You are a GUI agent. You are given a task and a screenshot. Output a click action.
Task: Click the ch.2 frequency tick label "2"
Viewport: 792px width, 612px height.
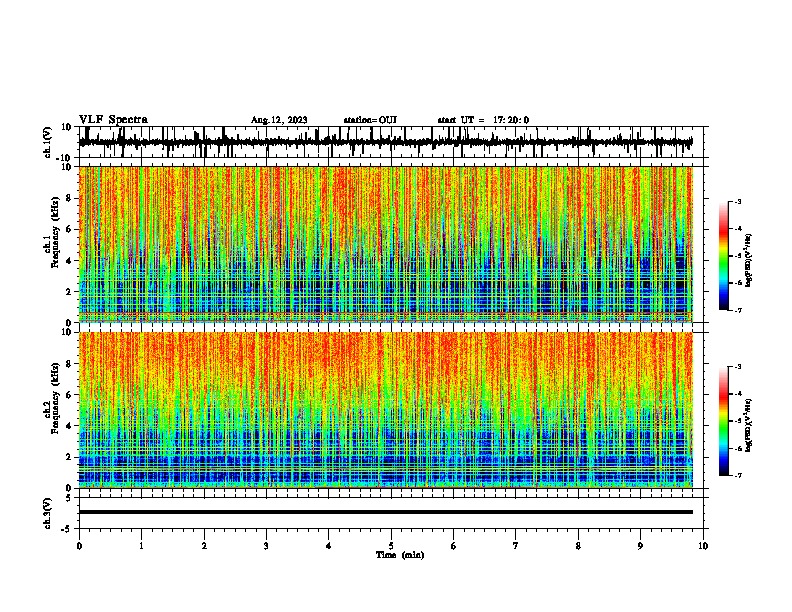[x=69, y=457]
